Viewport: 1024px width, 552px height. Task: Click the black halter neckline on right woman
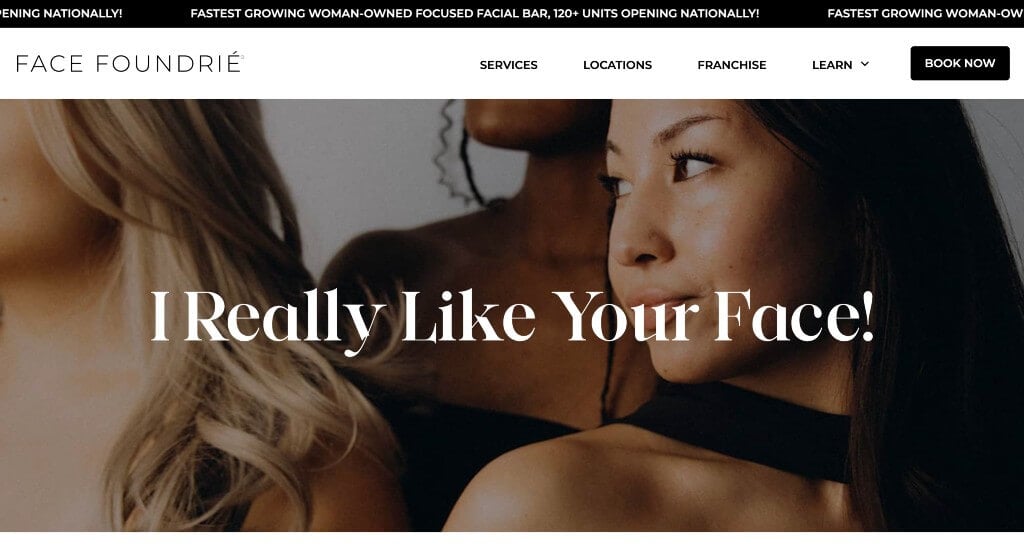point(738,428)
